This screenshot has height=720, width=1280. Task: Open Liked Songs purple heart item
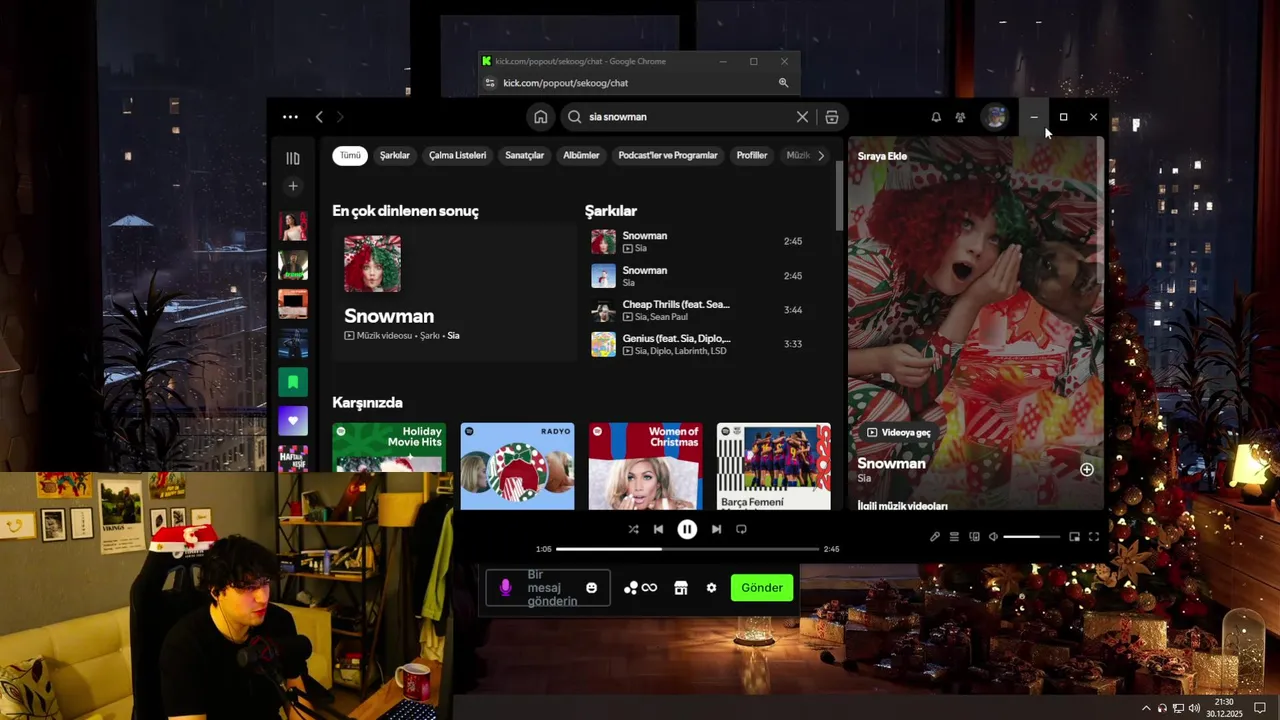(293, 420)
